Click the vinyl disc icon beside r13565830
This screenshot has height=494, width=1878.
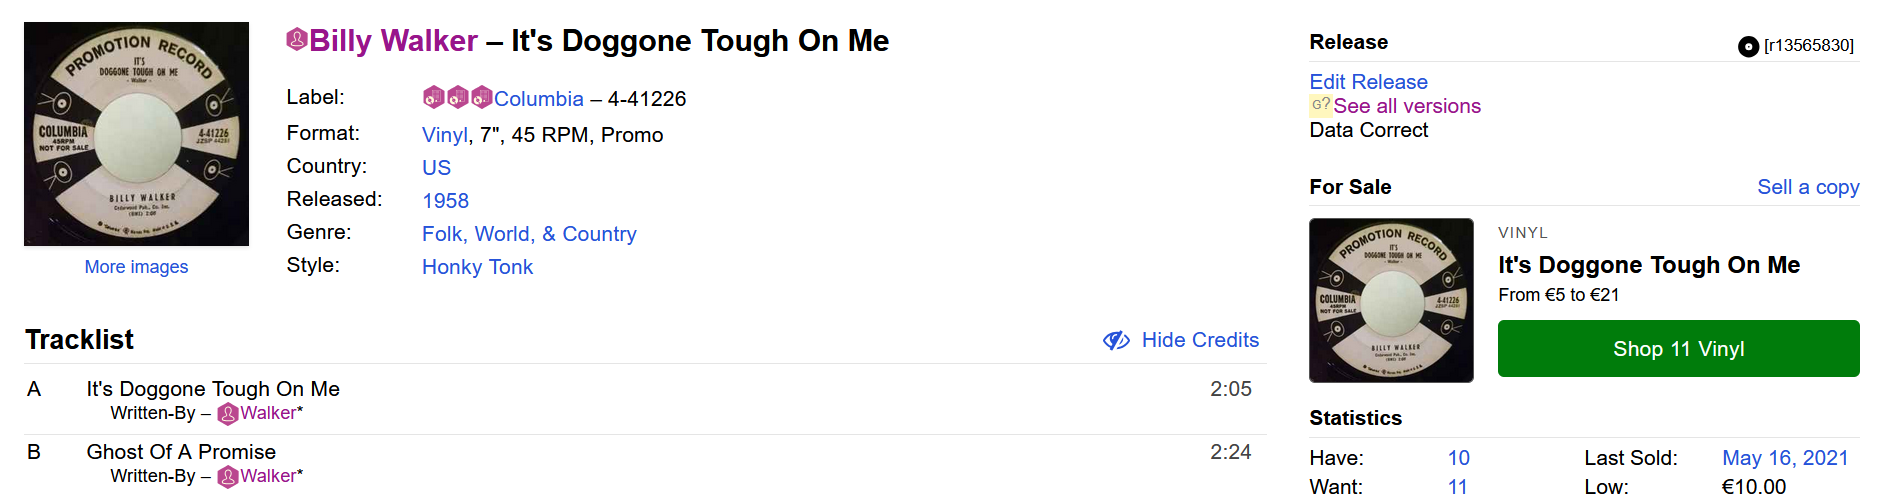1748,46
